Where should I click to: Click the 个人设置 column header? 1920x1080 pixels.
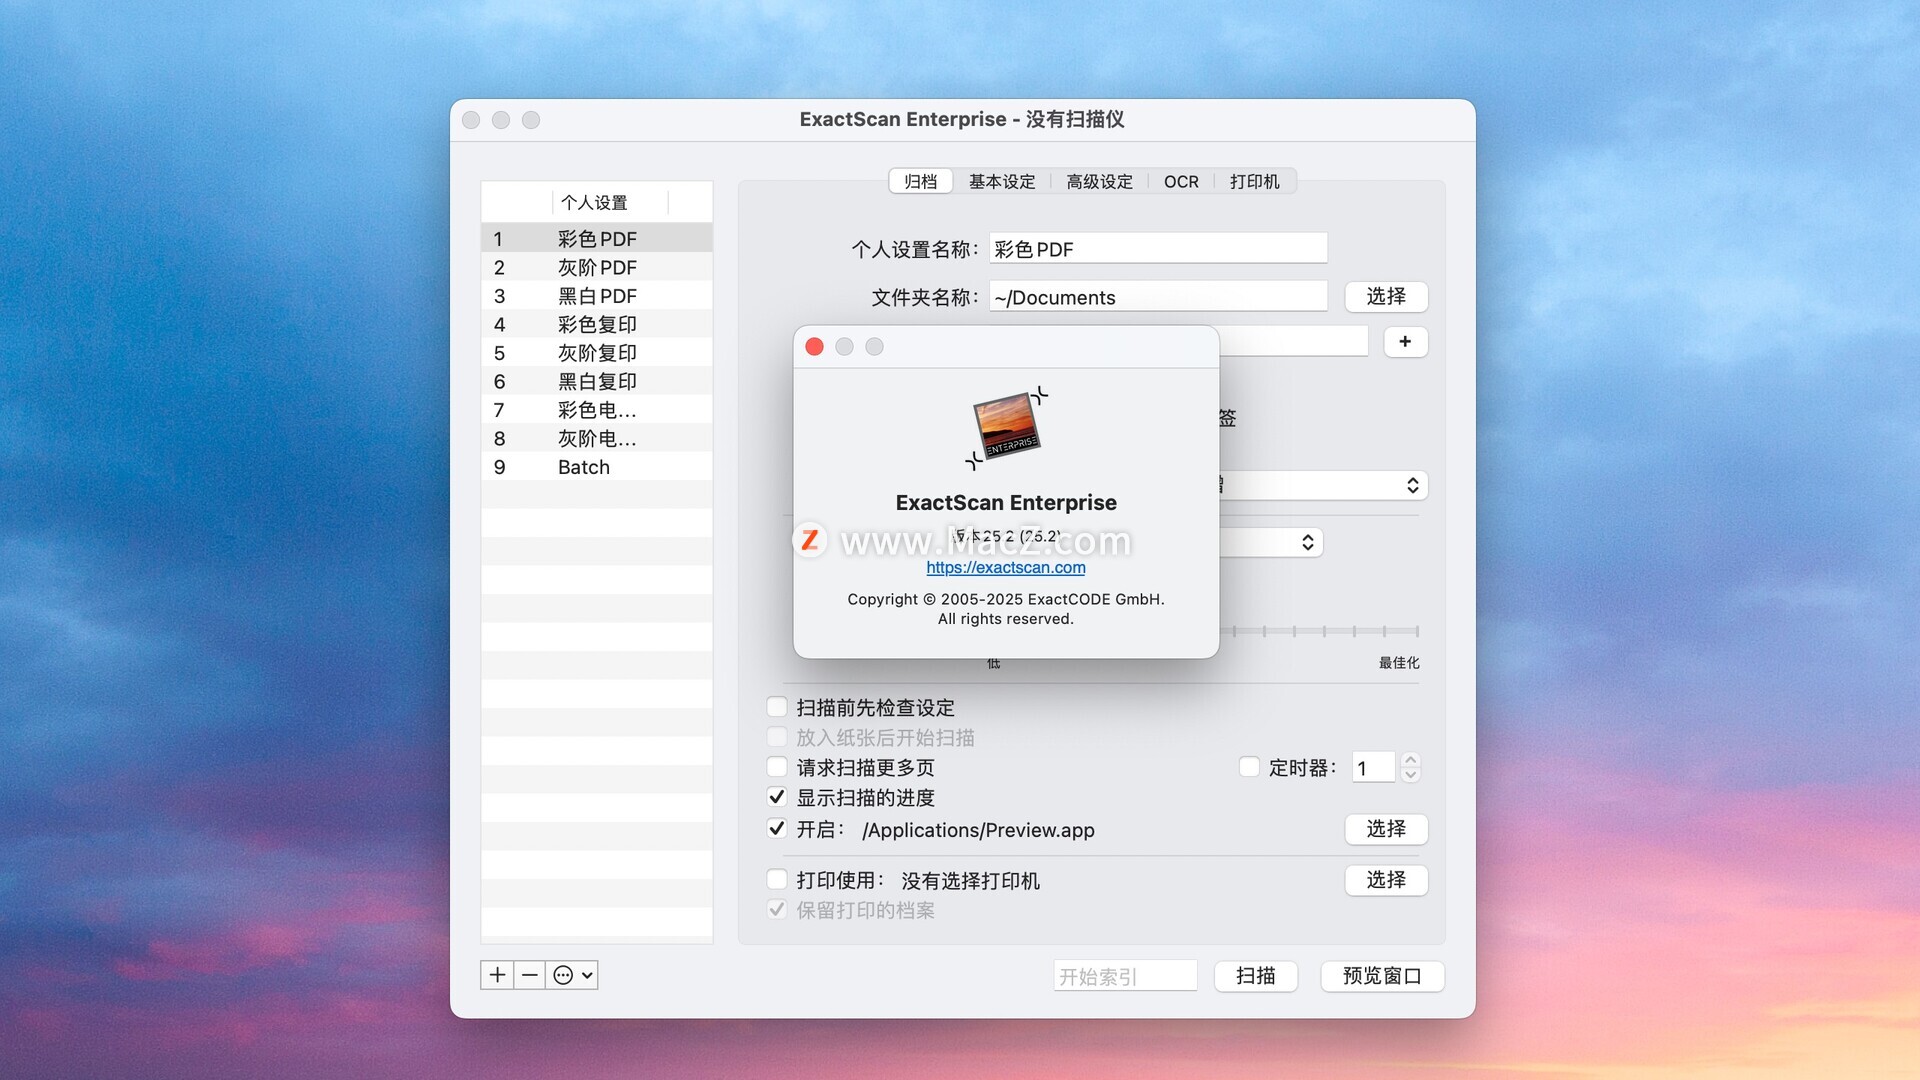pyautogui.click(x=610, y=202)
